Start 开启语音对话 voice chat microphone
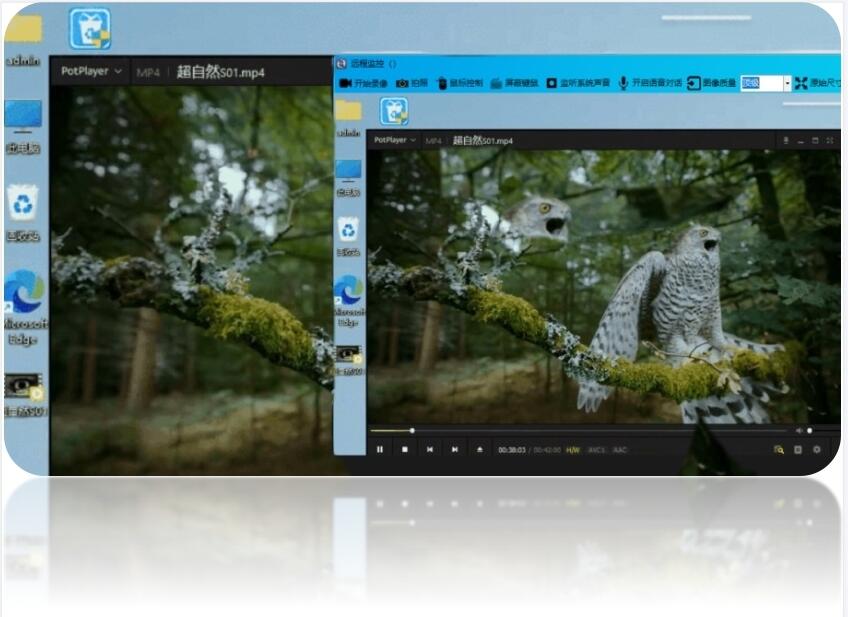This screenshot has width=848, height=617. point(649,83)
